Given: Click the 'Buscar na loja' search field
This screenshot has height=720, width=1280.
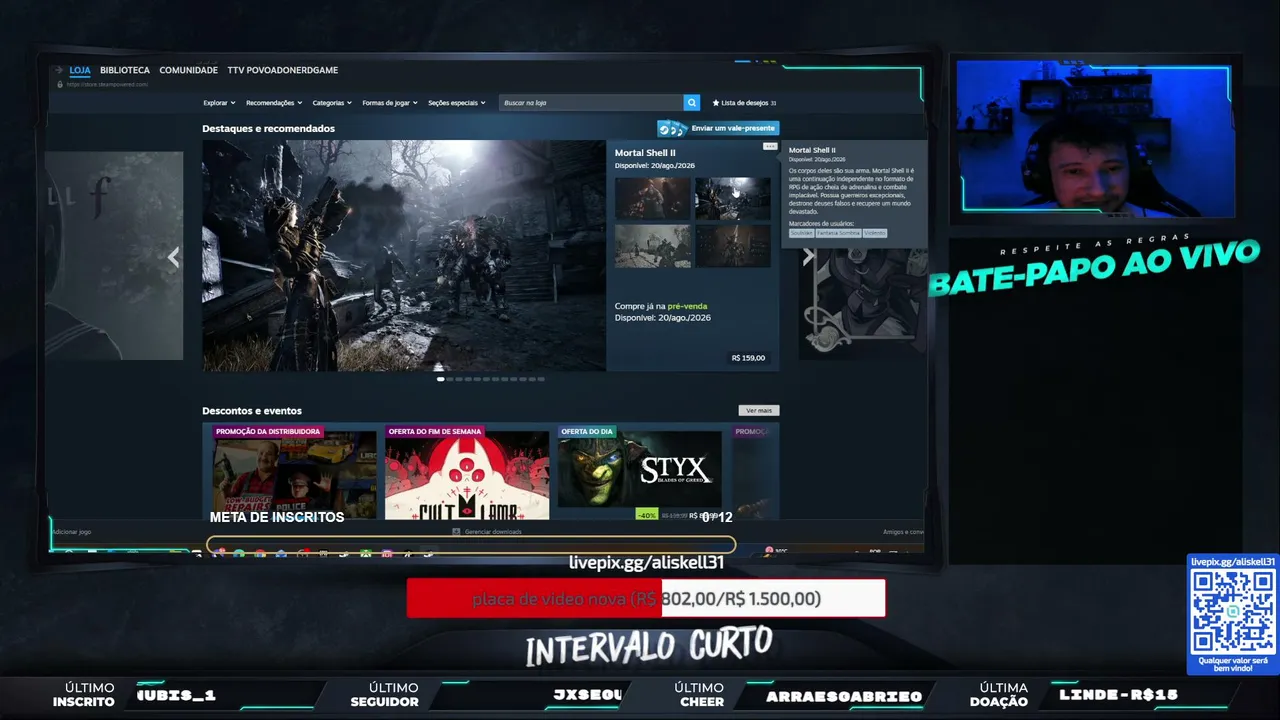Looking at the screenshot, I should click(x=591, y=103).
